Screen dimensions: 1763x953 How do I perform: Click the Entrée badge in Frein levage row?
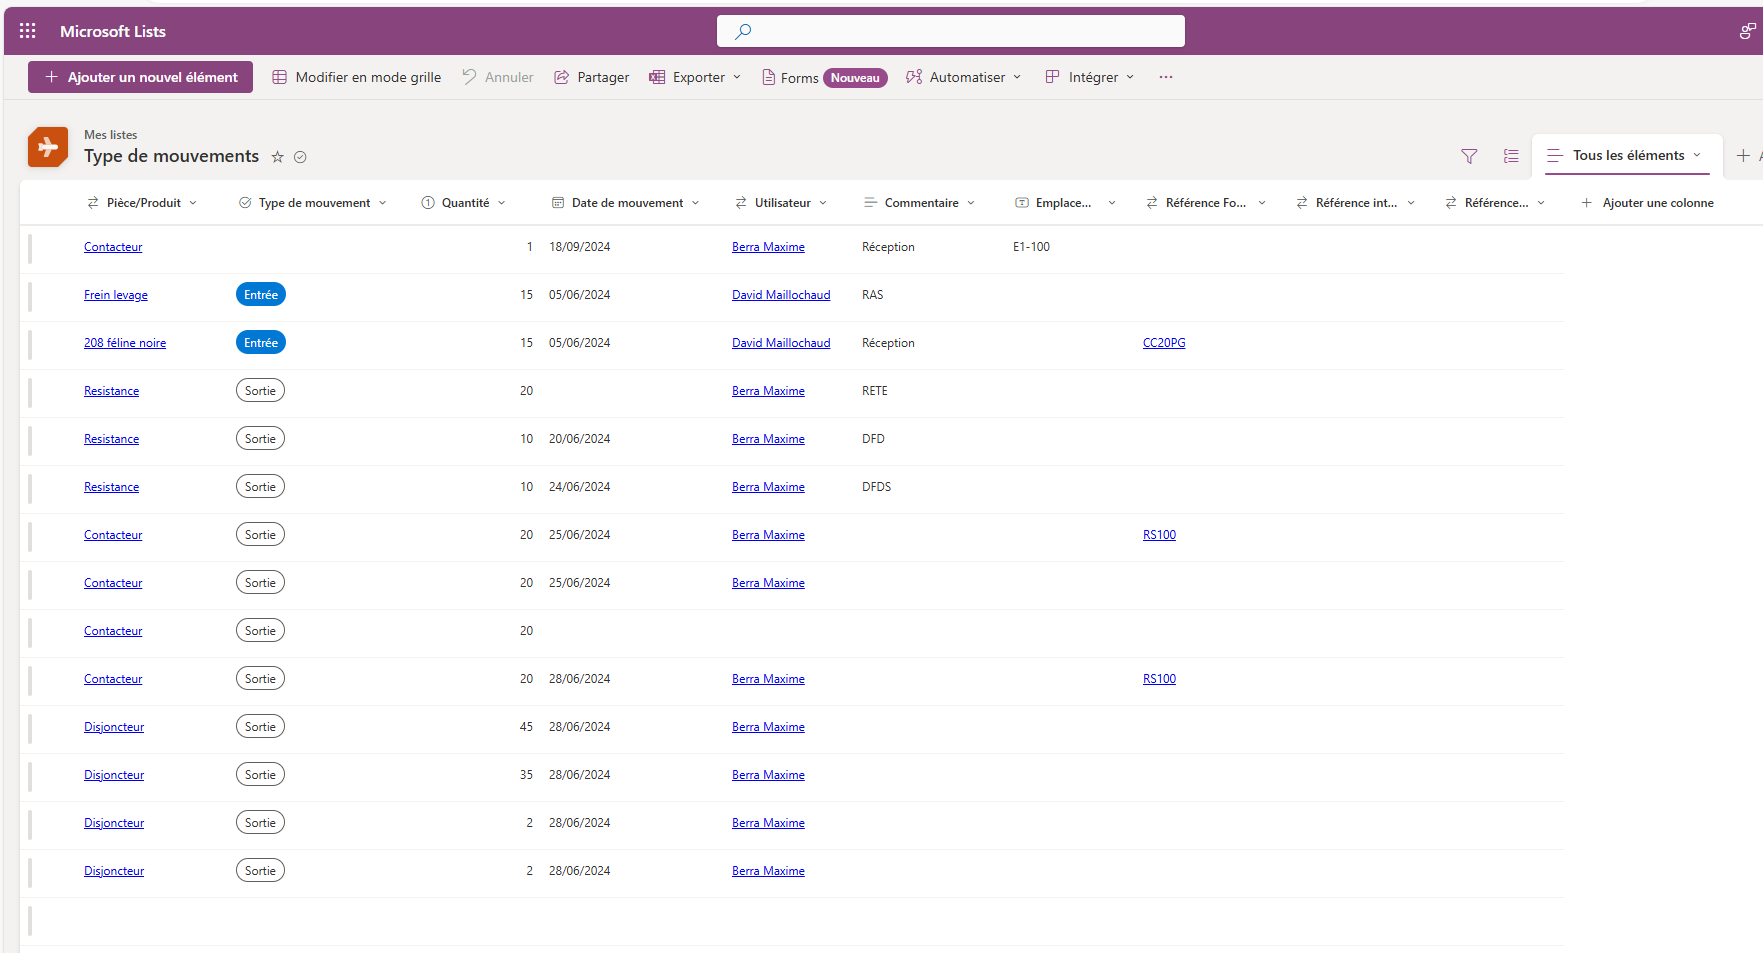coord(261,295)
